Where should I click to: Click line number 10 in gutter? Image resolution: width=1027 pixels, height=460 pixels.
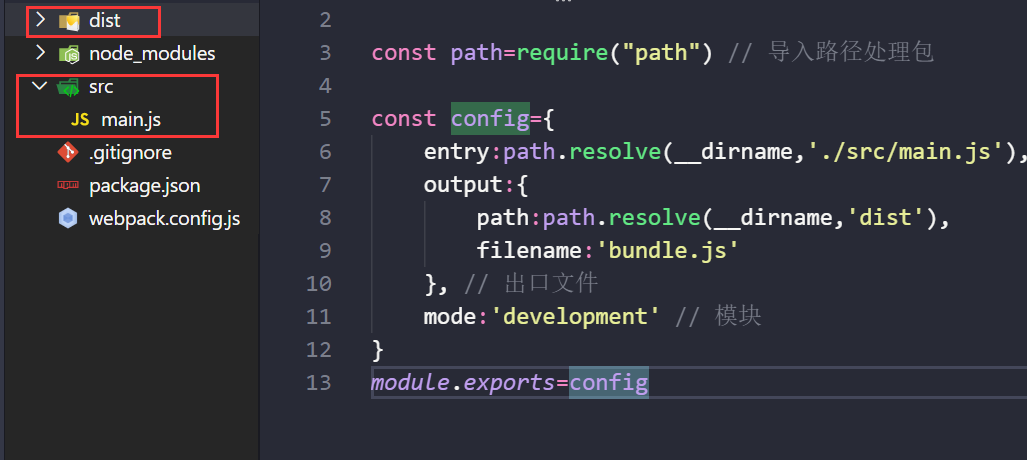coord(319,283)
